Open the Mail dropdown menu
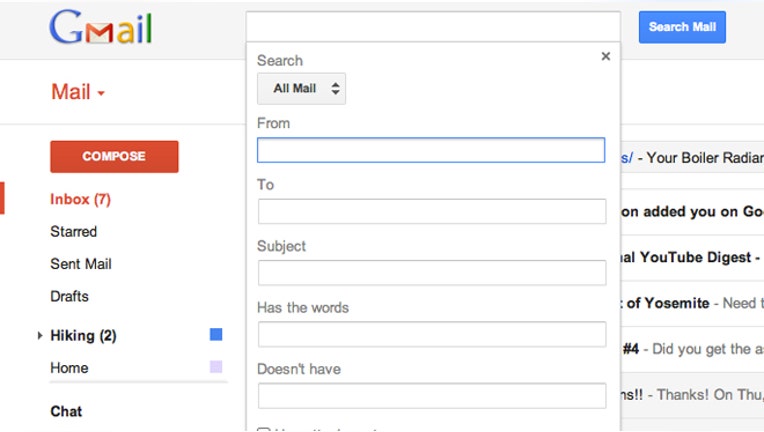Viewport: 764px width, 432px height. [78, 92]
